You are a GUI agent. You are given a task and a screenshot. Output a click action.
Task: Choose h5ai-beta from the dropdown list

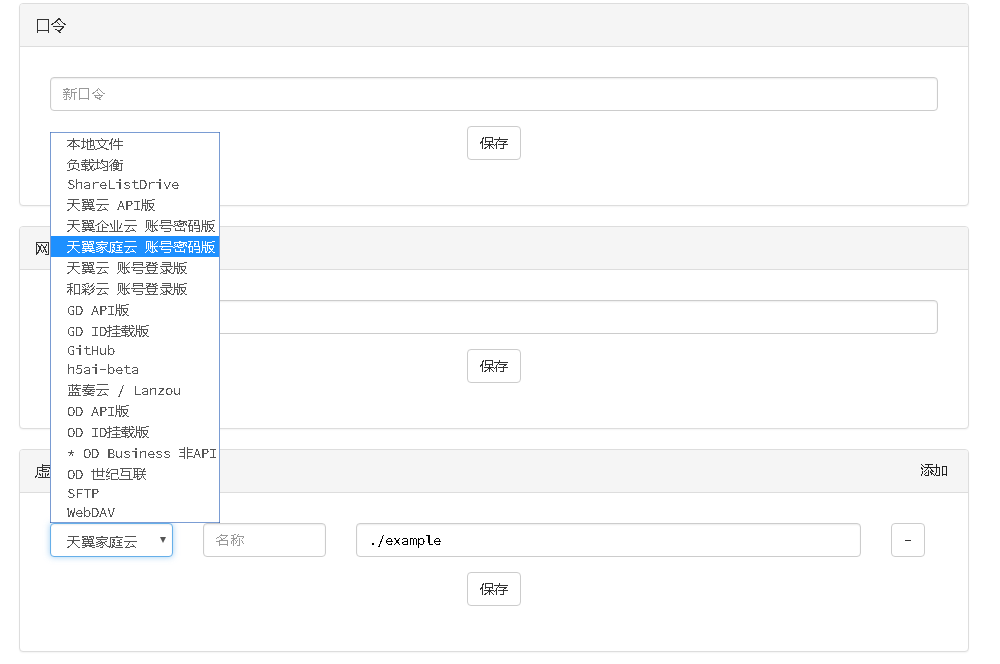coord(135,370)
